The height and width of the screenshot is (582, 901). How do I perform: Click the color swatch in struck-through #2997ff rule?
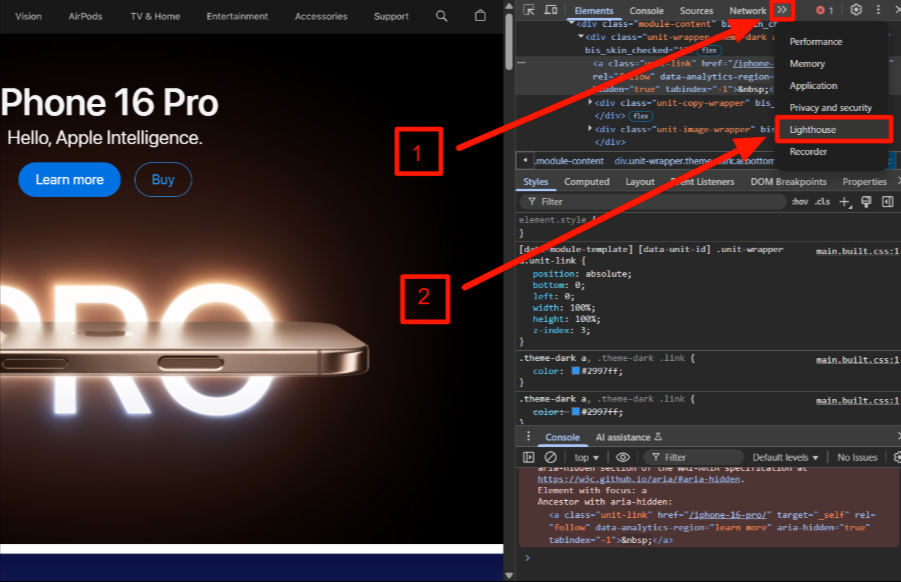[x=575, y=412]
